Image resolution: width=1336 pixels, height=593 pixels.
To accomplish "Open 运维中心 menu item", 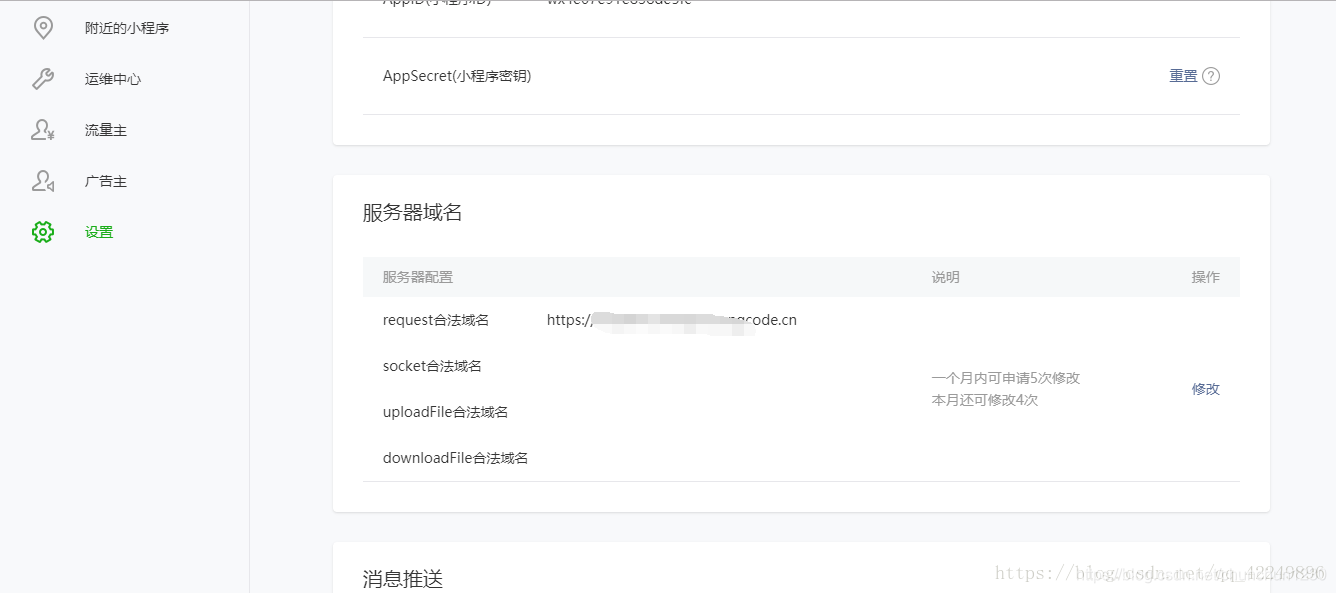I will pyautogui.click(x=113, y=79).
